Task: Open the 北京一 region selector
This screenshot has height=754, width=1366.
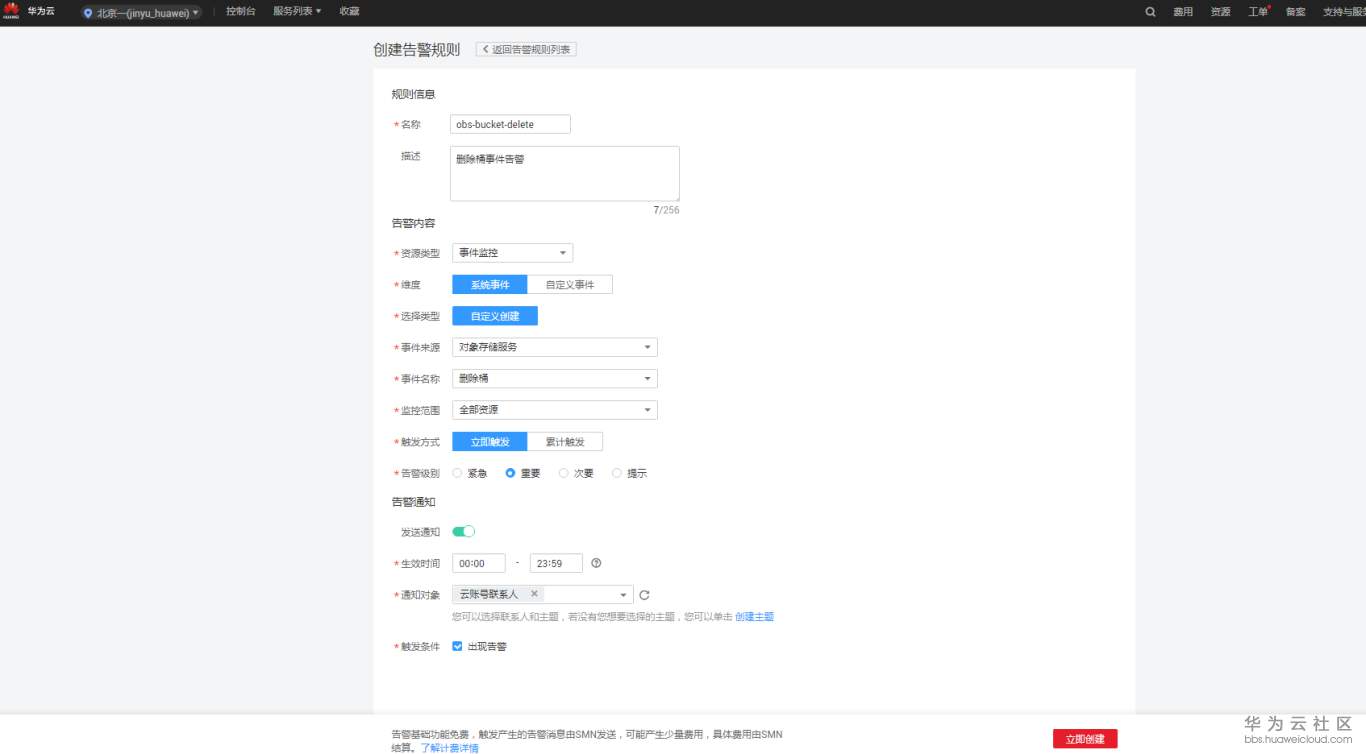Action: (139, 12)
